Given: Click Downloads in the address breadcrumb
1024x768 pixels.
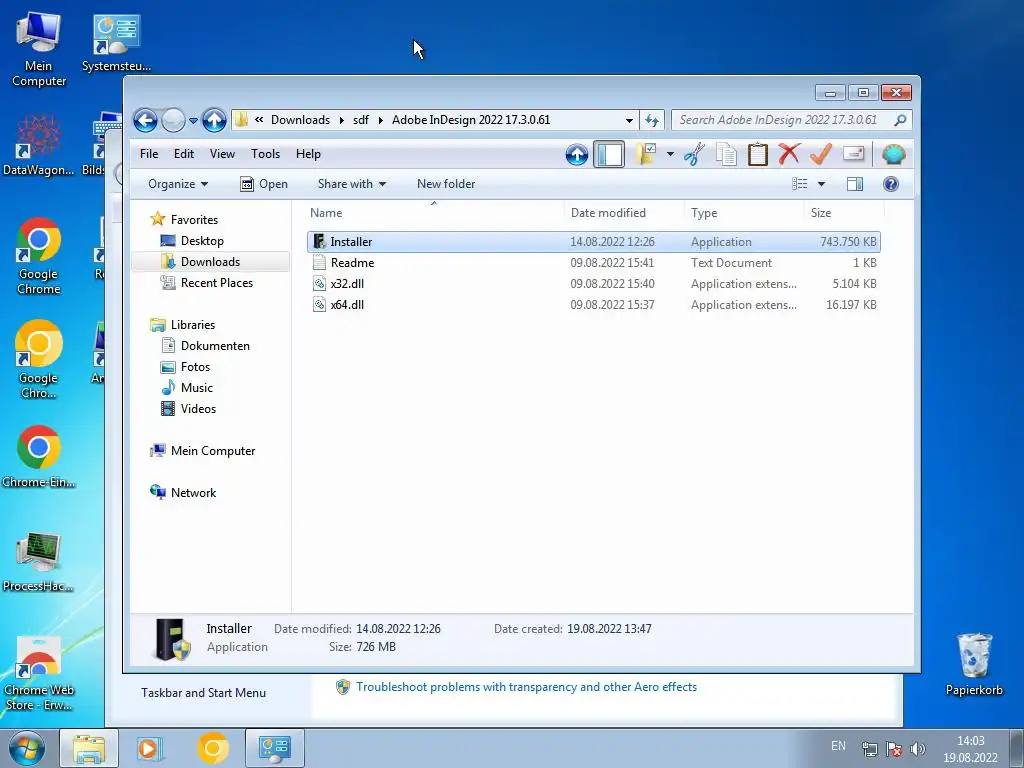Looking at the screenshot, I should coord(300,120).
